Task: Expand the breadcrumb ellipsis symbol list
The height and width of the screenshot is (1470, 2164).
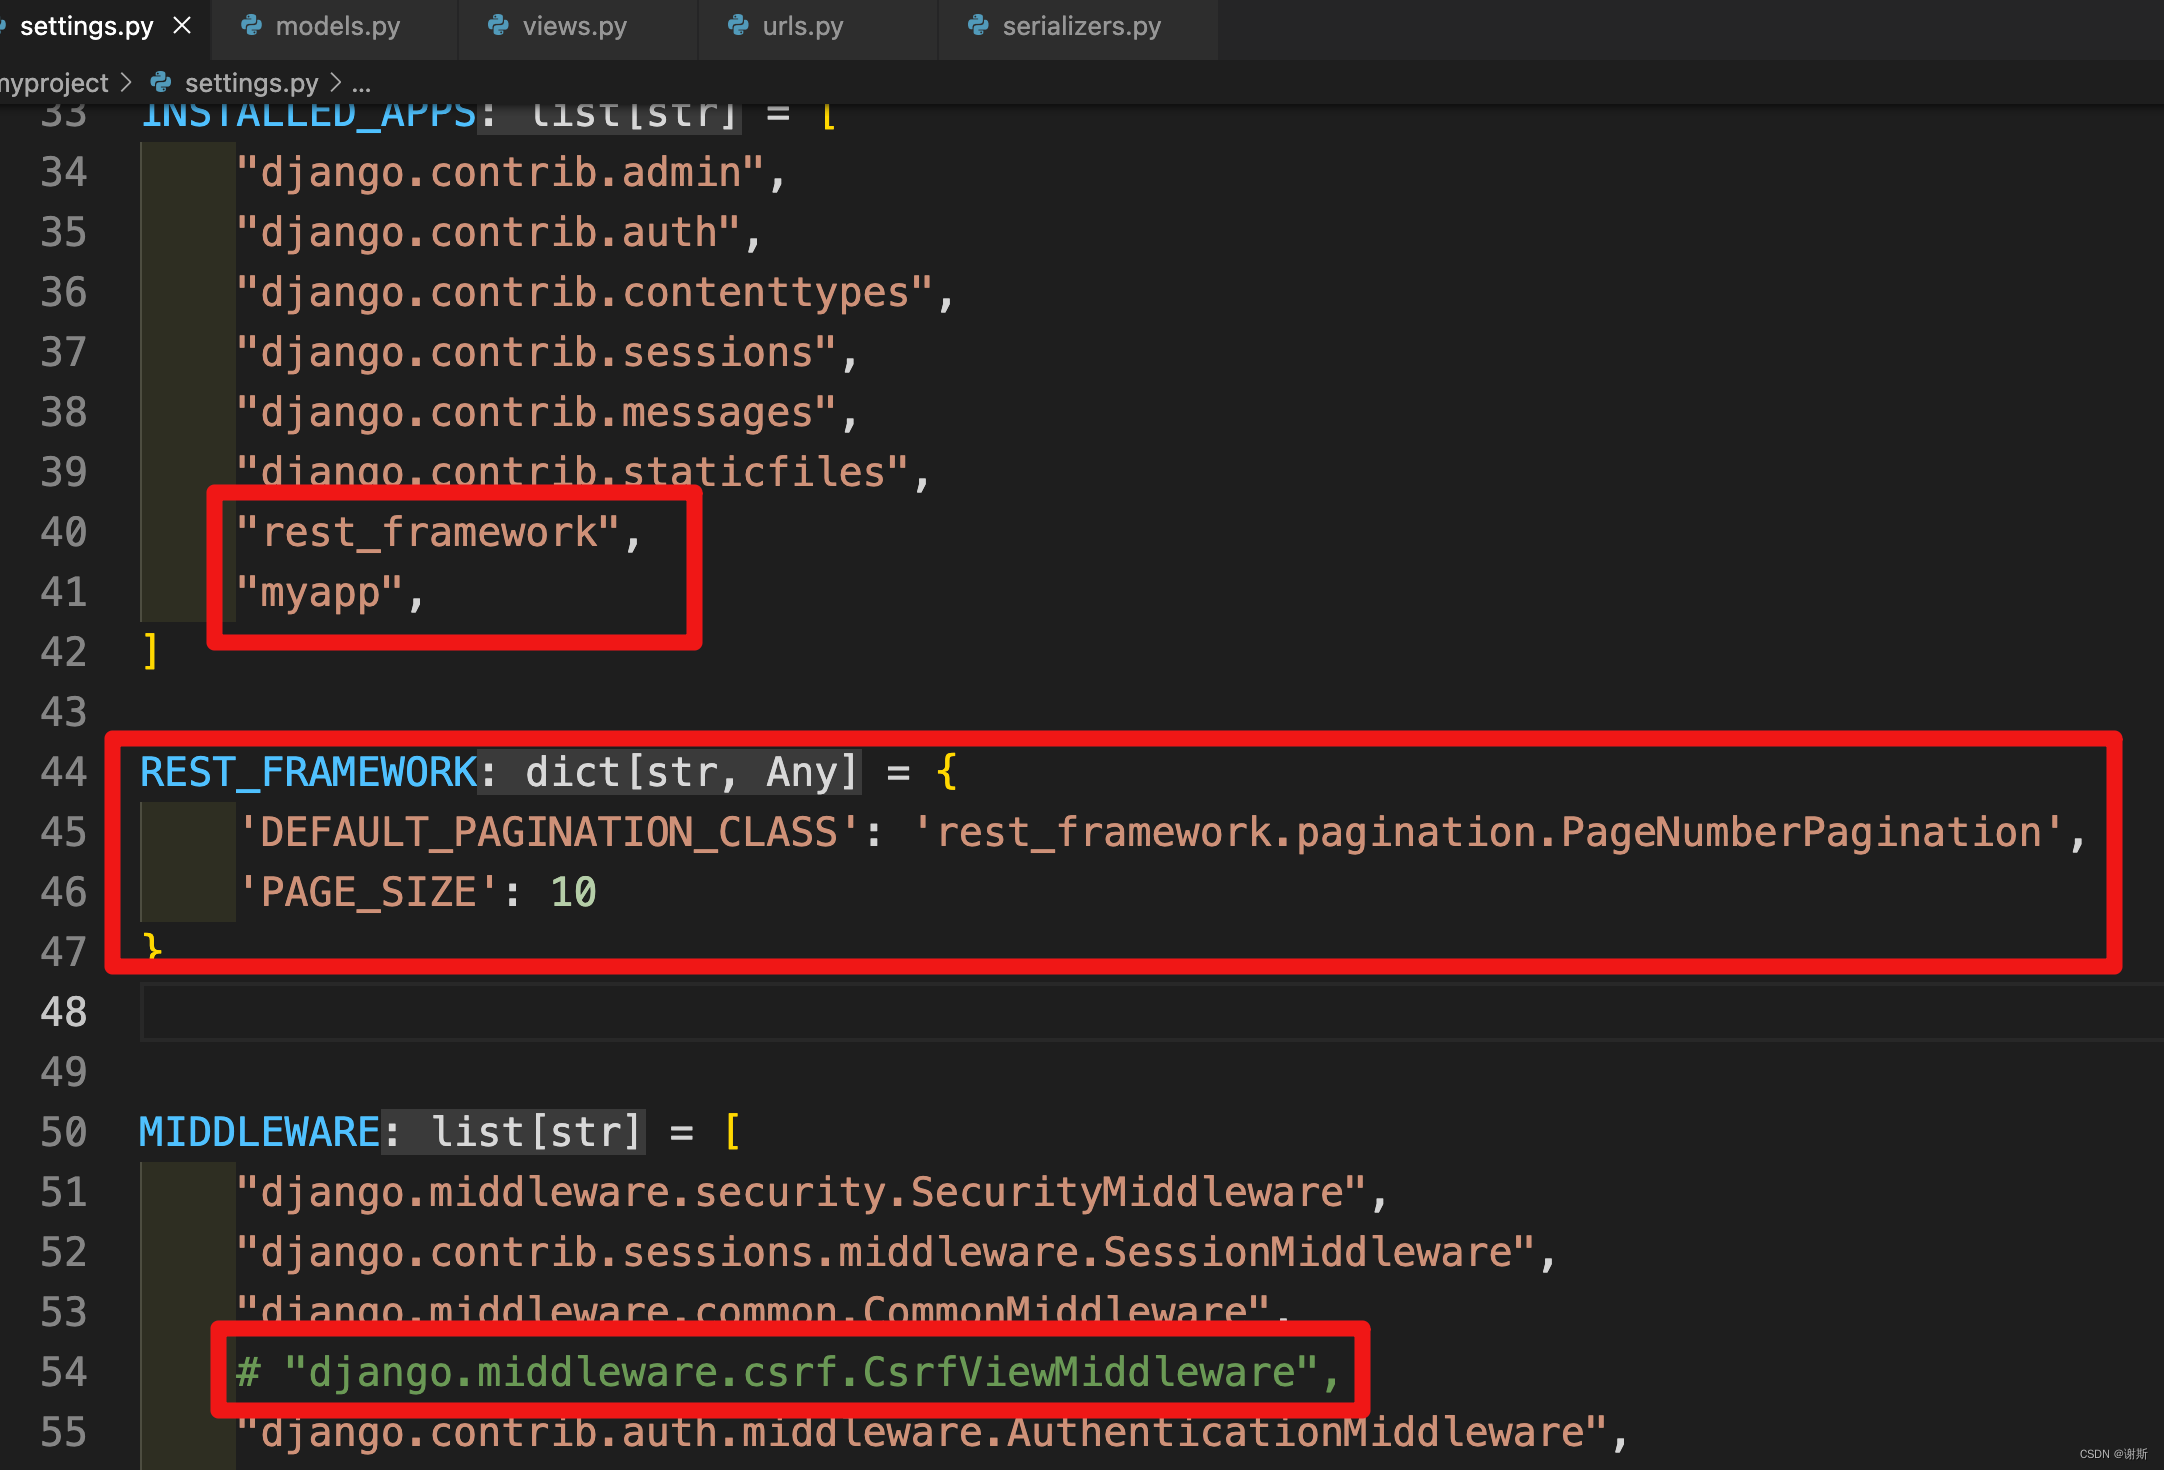Action: click(x=361, y=84)
